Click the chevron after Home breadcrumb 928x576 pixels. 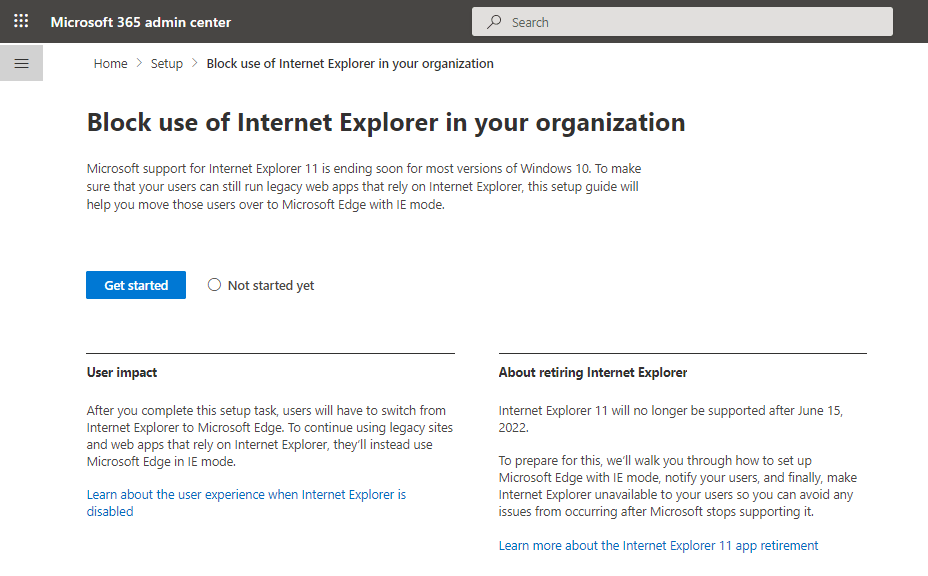coord(139,63)
